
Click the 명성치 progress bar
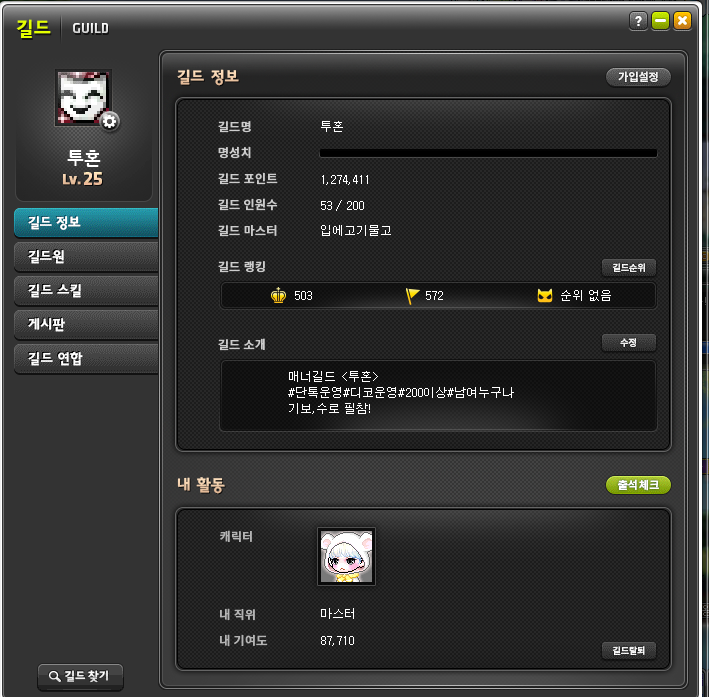488,153
